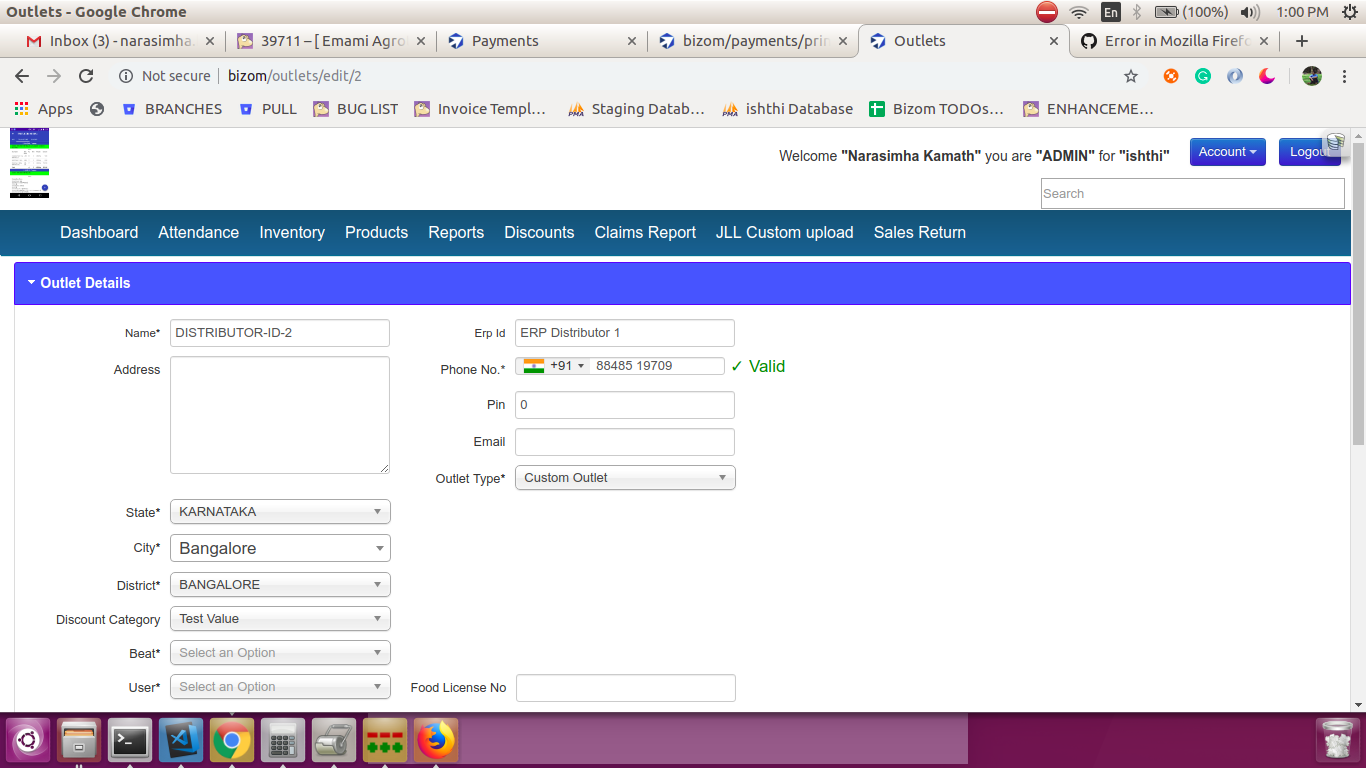Open the Apps bookmarks shortcut
Image resolution: width=1366 pixels, height=768 pixels.
coord(43,109)
